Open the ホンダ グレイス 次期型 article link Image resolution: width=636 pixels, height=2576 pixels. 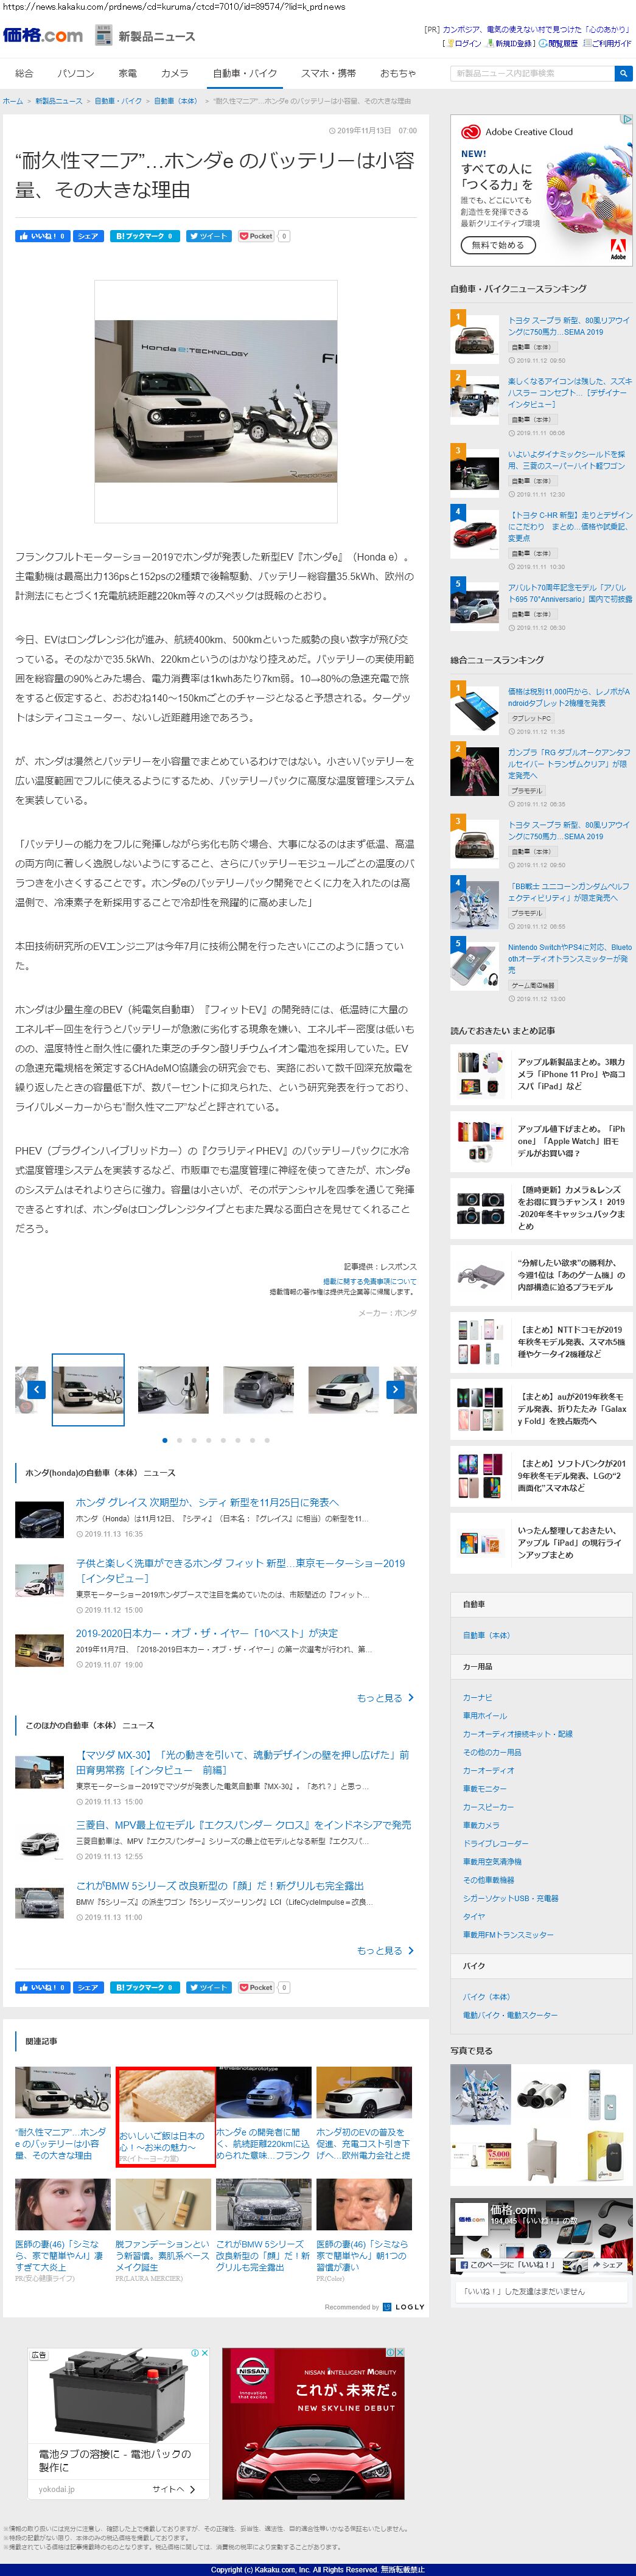coord(207,1502)
